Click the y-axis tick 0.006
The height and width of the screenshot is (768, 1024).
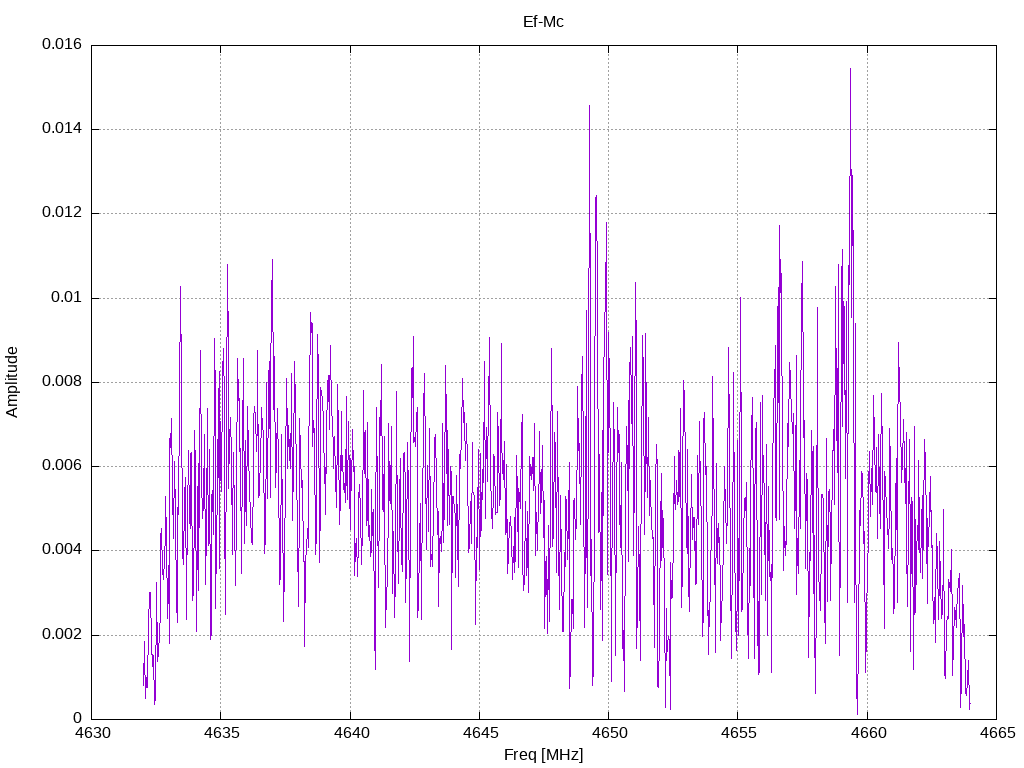coord(62,466)
